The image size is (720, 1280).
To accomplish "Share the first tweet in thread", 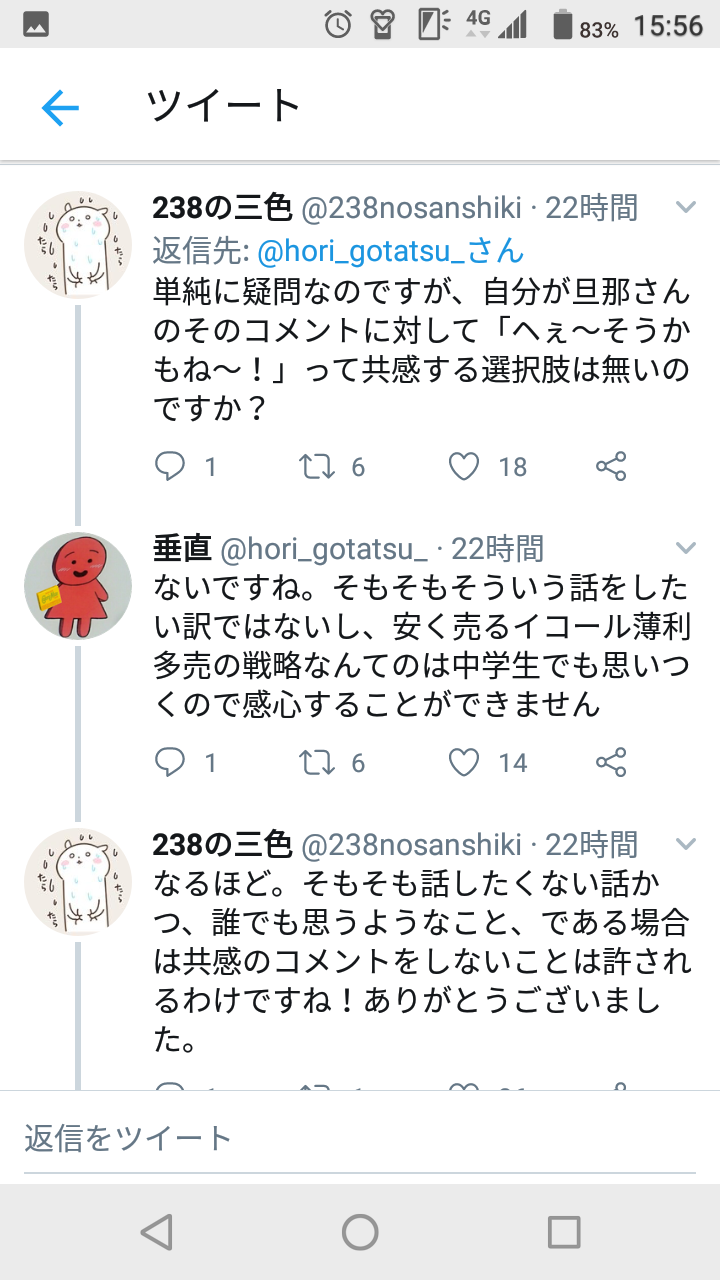I will click(611, 466).
